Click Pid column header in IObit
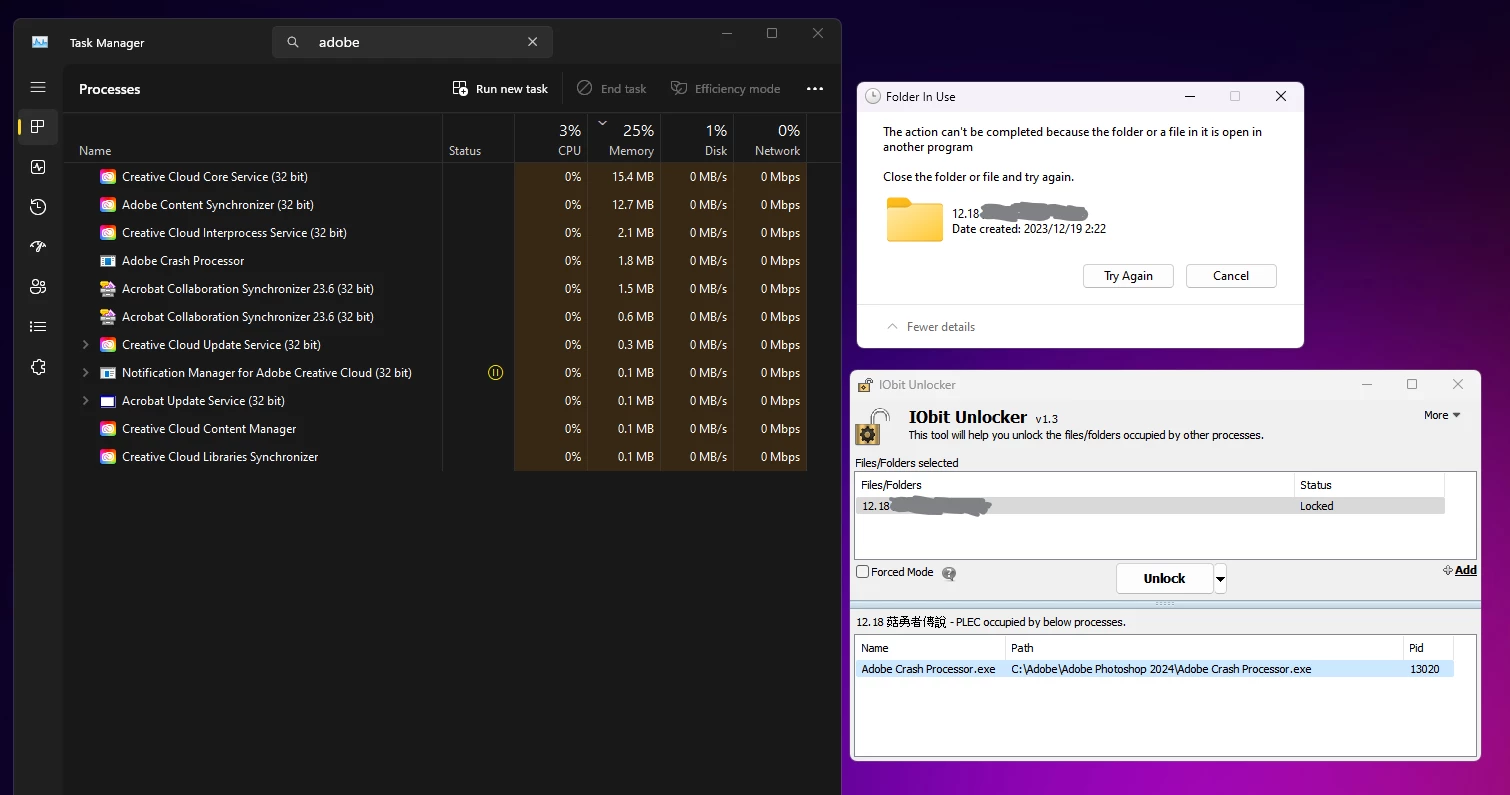 (1428, 648)
